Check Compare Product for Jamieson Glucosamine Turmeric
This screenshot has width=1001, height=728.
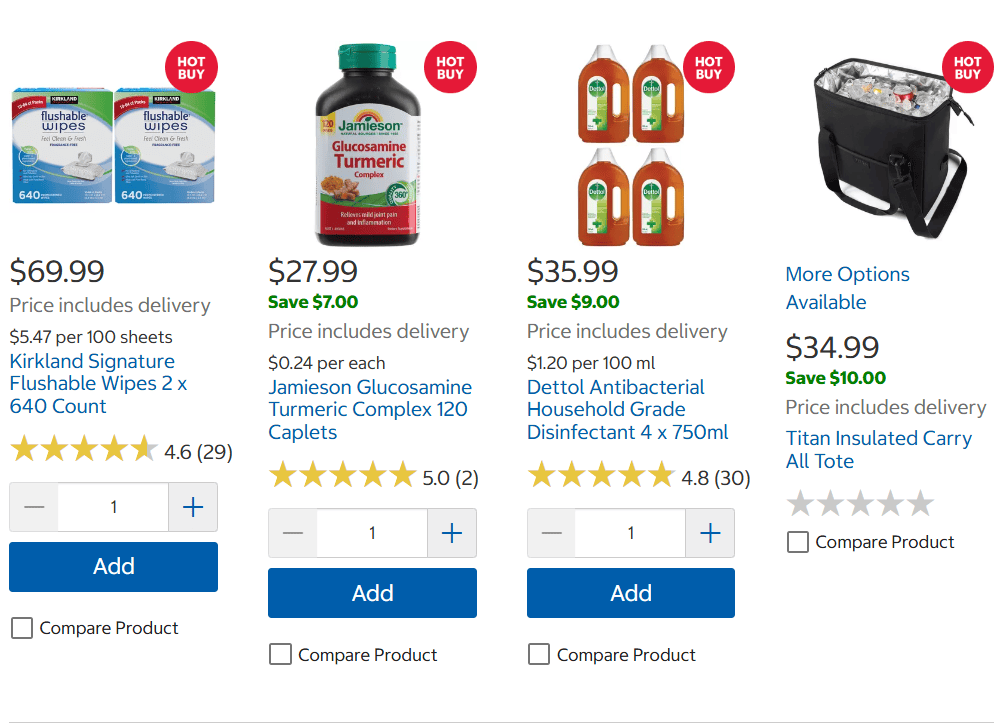click(x=281, y=655)
